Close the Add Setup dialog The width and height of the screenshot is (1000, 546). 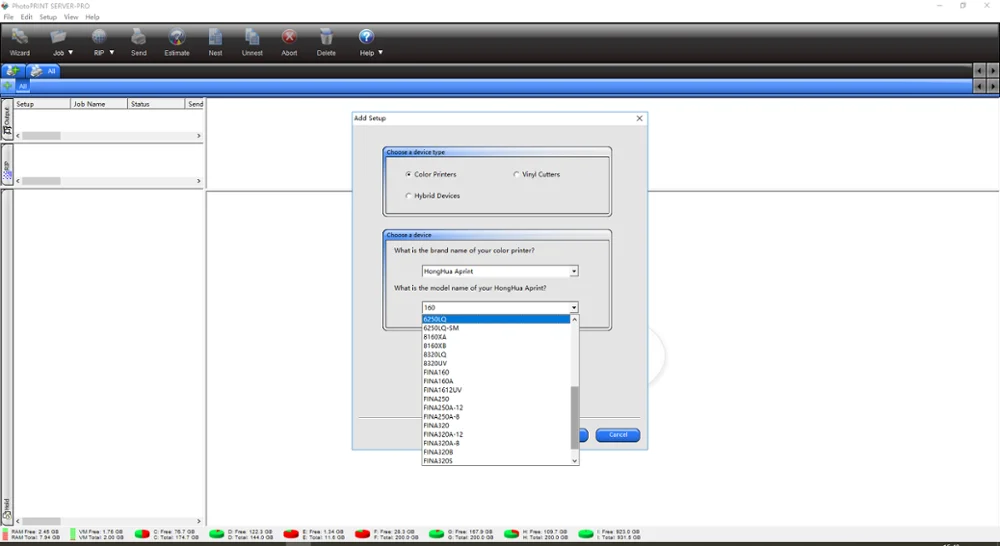click(x=639, y=118)
